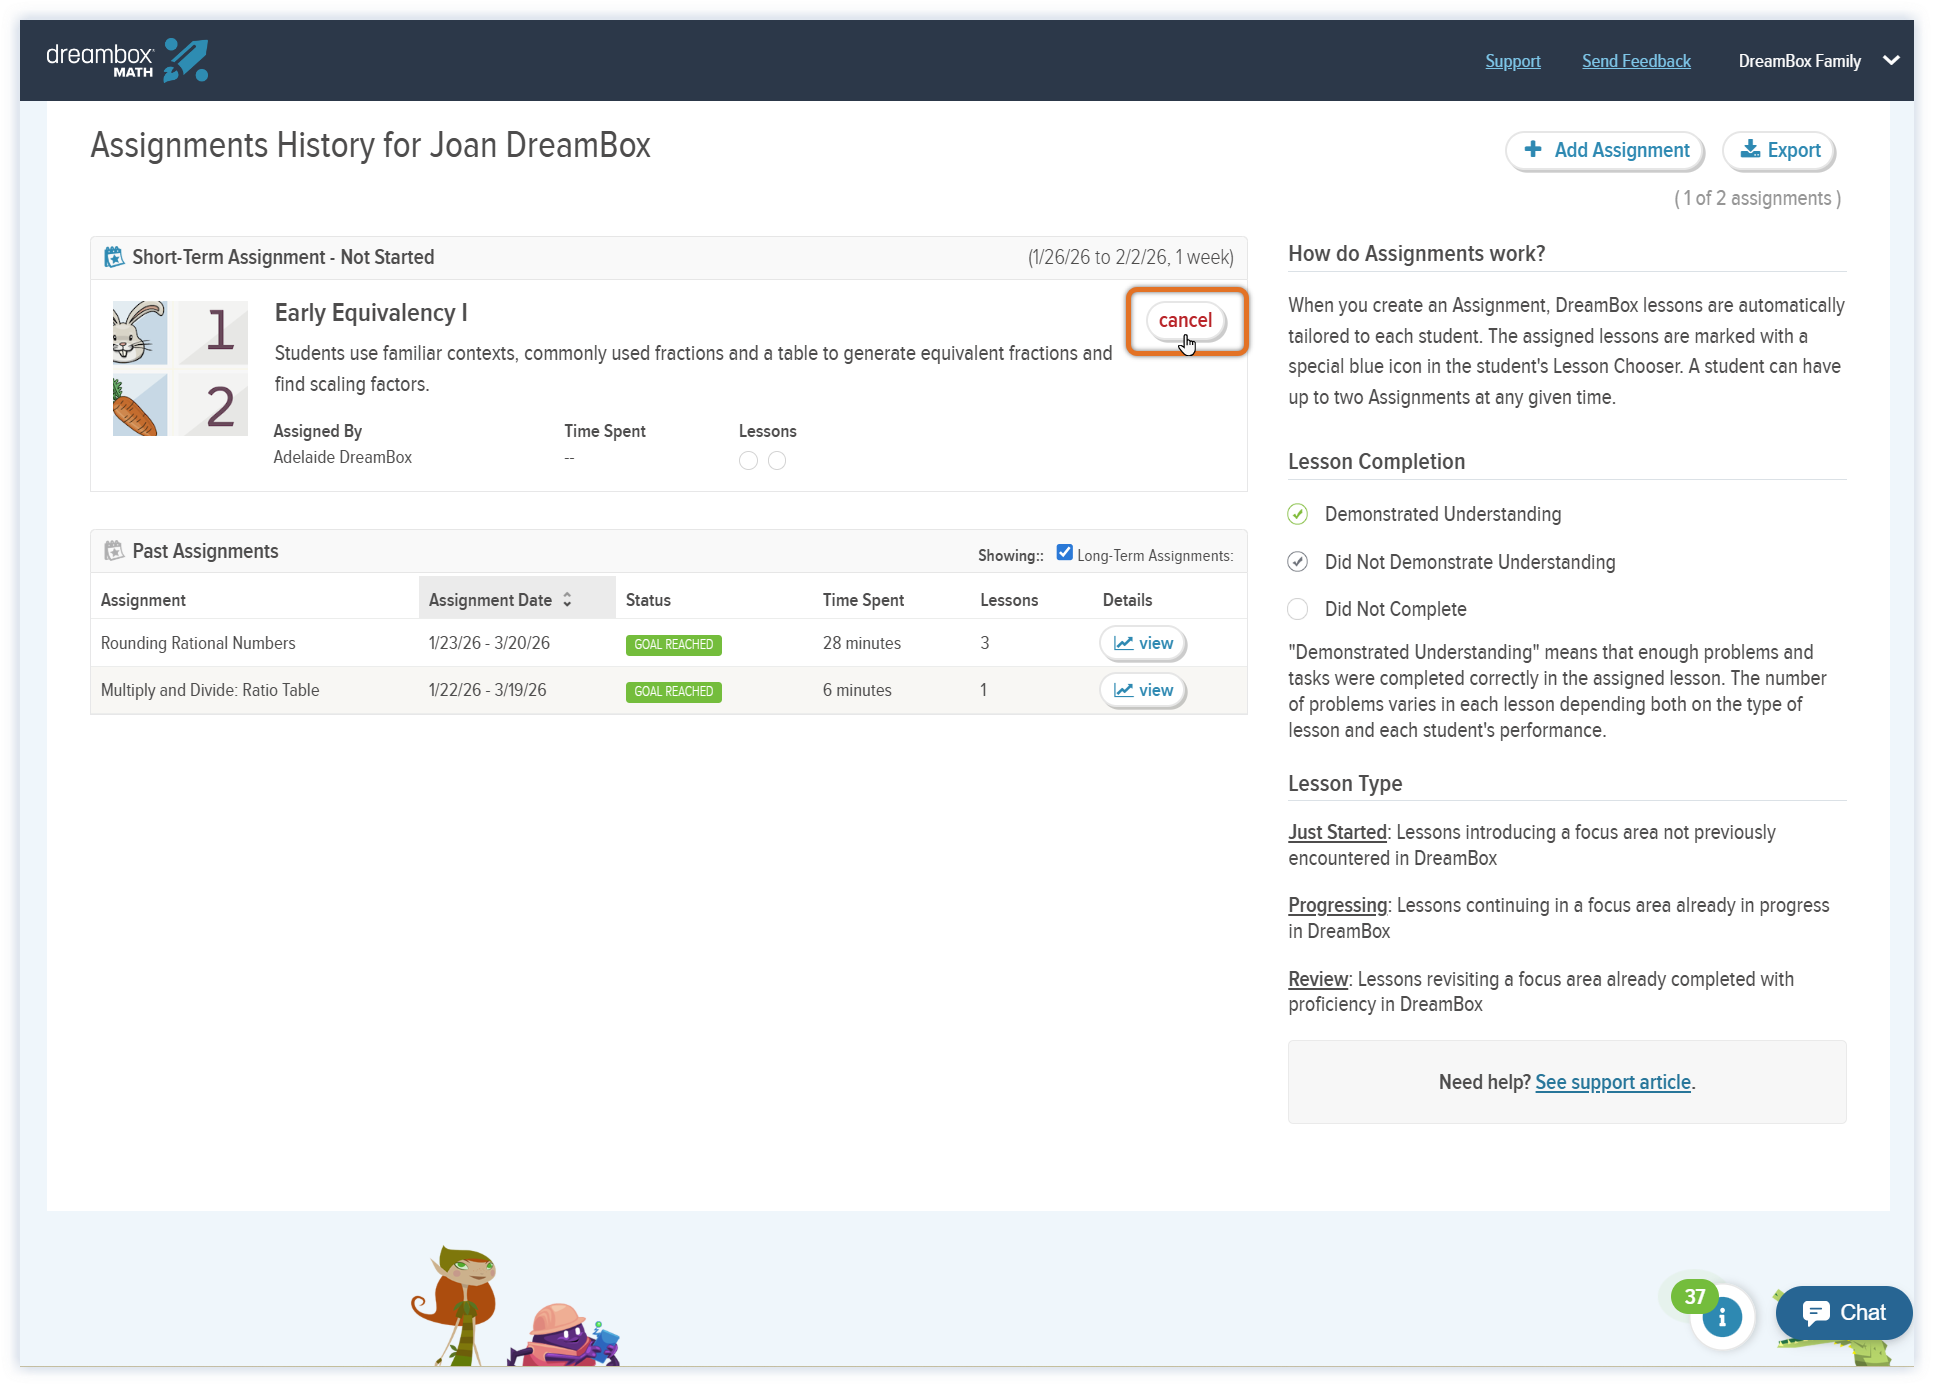Click the Demonstrated Understanding green check icon
The image size is (1934, 1387).
pyautogui.click(x=1297, y=514)
